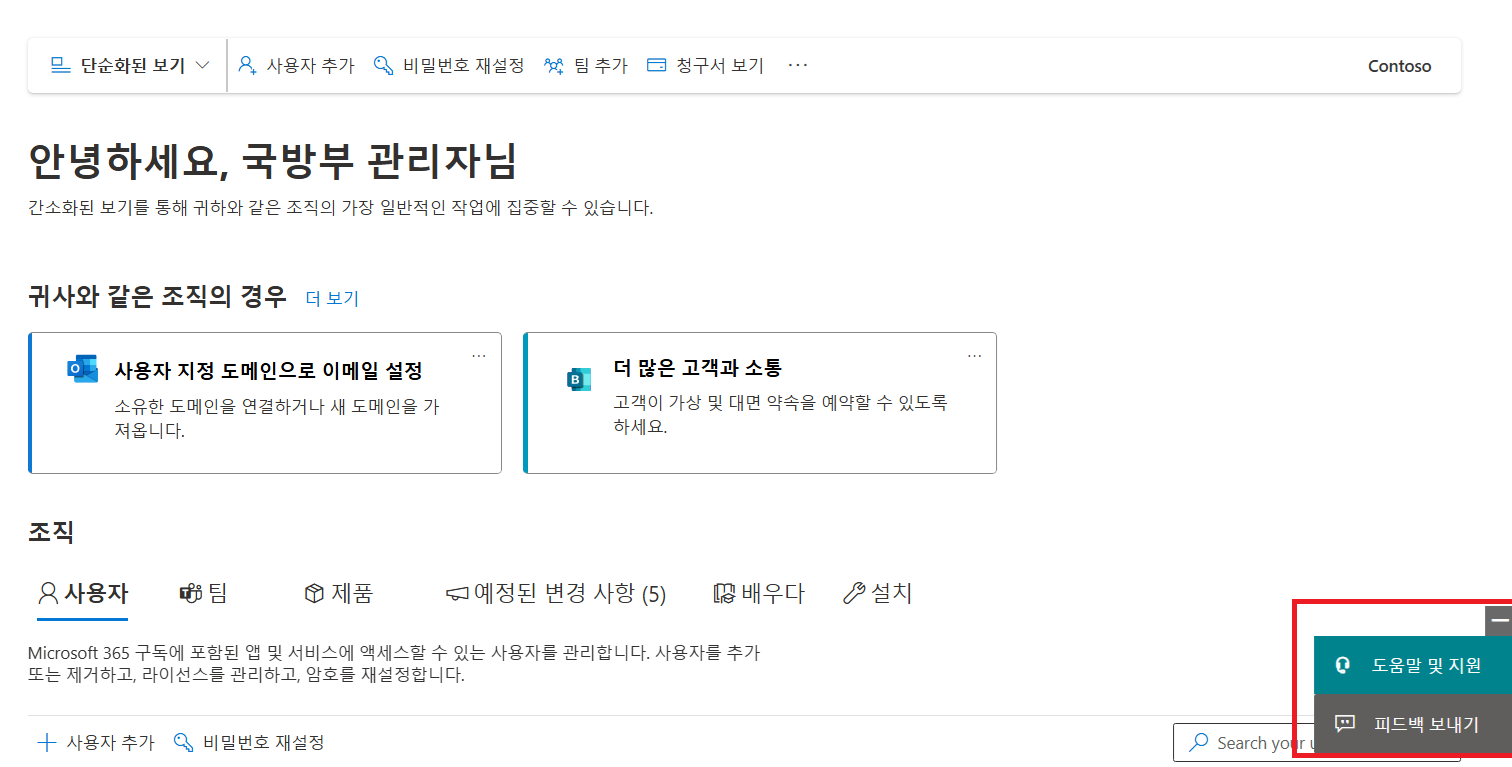Click the Bookings icon on customer card
This screenshot has width=1512, height=767.
(x=579, y=379)
